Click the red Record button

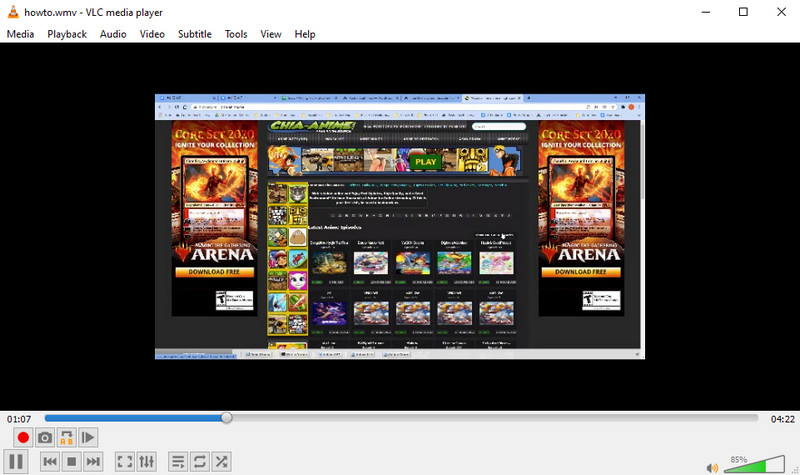tap(23, 437)
